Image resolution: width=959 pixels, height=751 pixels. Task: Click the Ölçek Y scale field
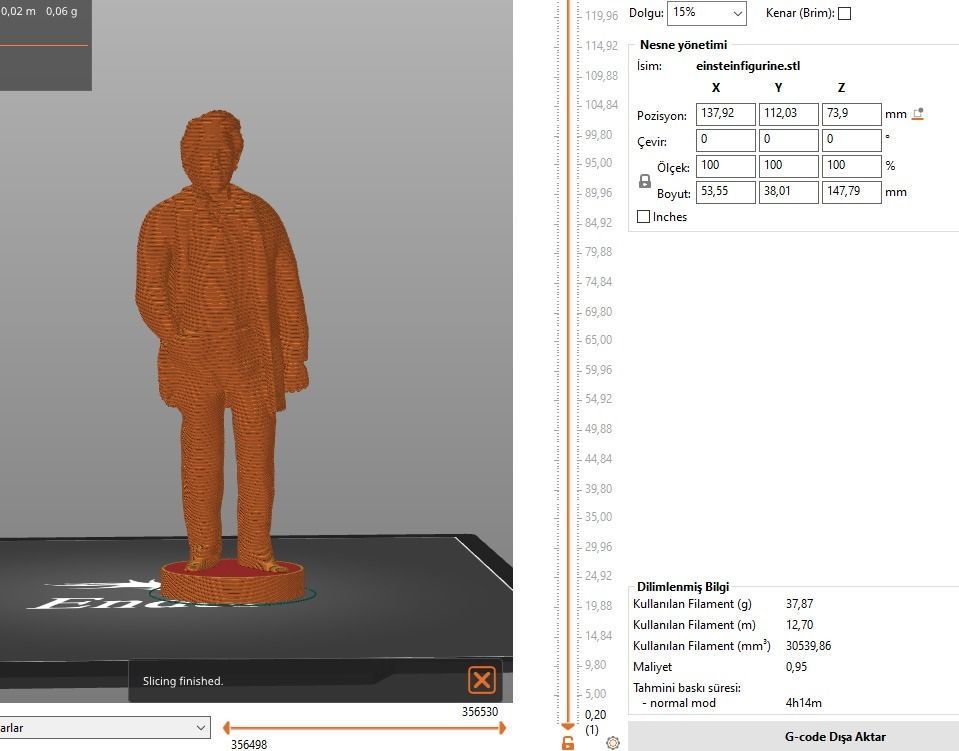[788, 166]
